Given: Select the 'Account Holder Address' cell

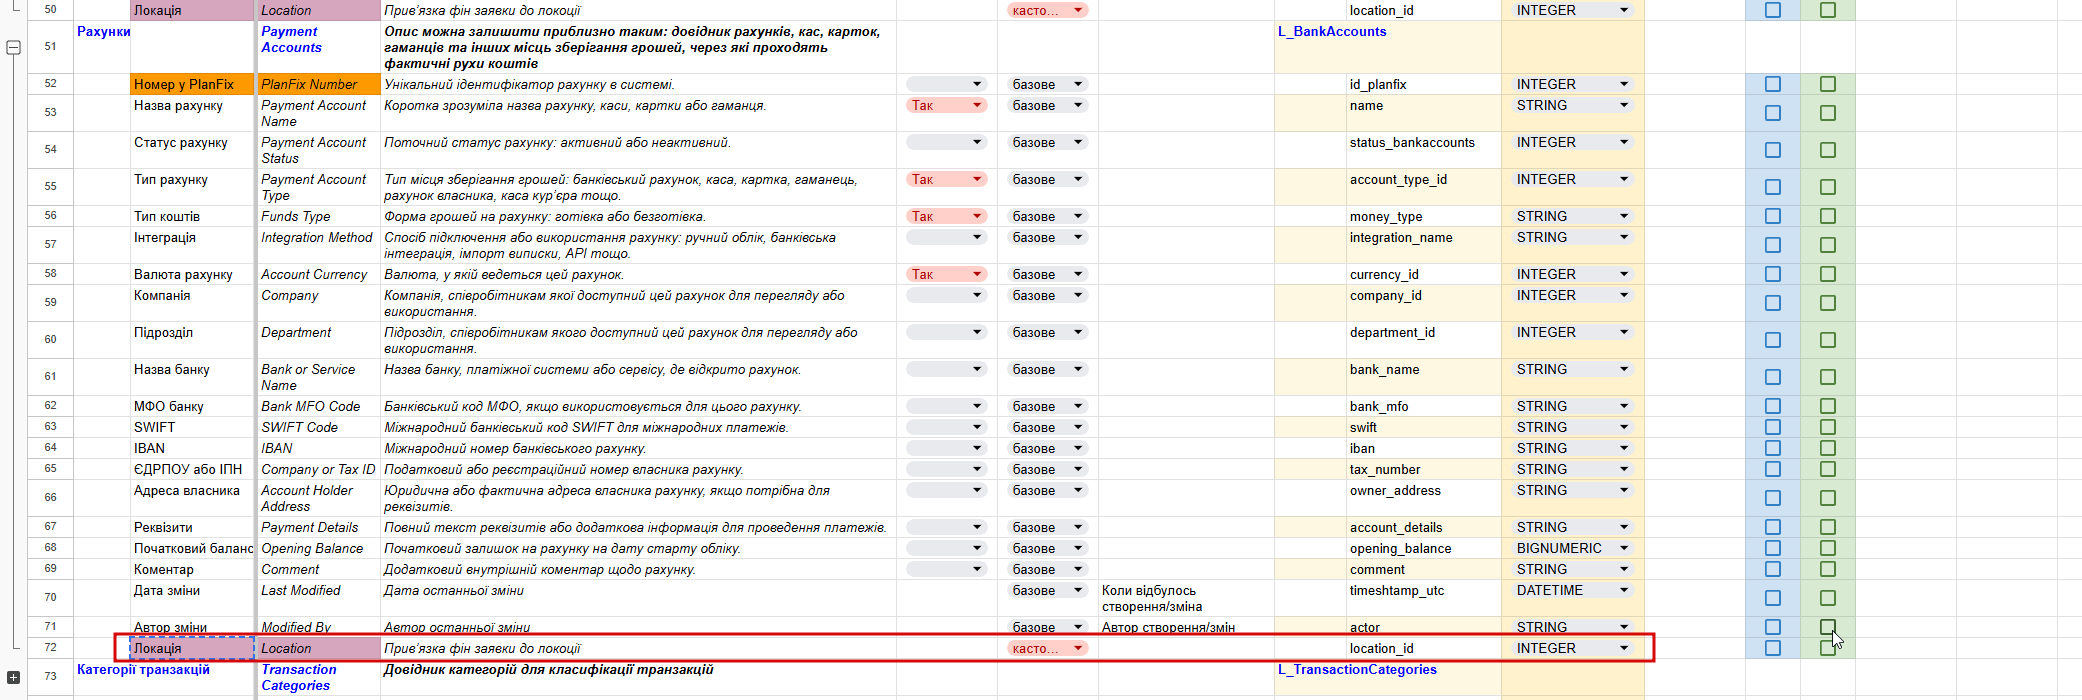Looking at the screenshot, I should (x=318, y=498).
